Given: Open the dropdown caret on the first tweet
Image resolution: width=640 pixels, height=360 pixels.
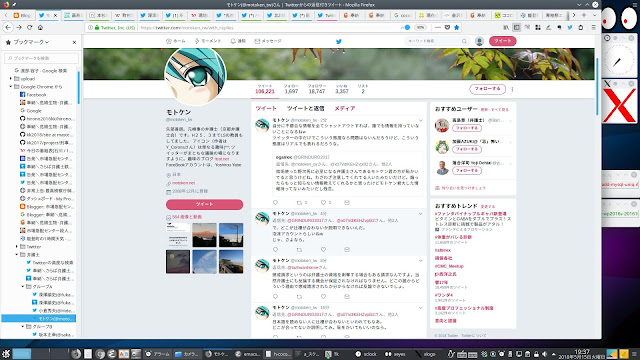Looking at the screenshot, I should point(420,120).
